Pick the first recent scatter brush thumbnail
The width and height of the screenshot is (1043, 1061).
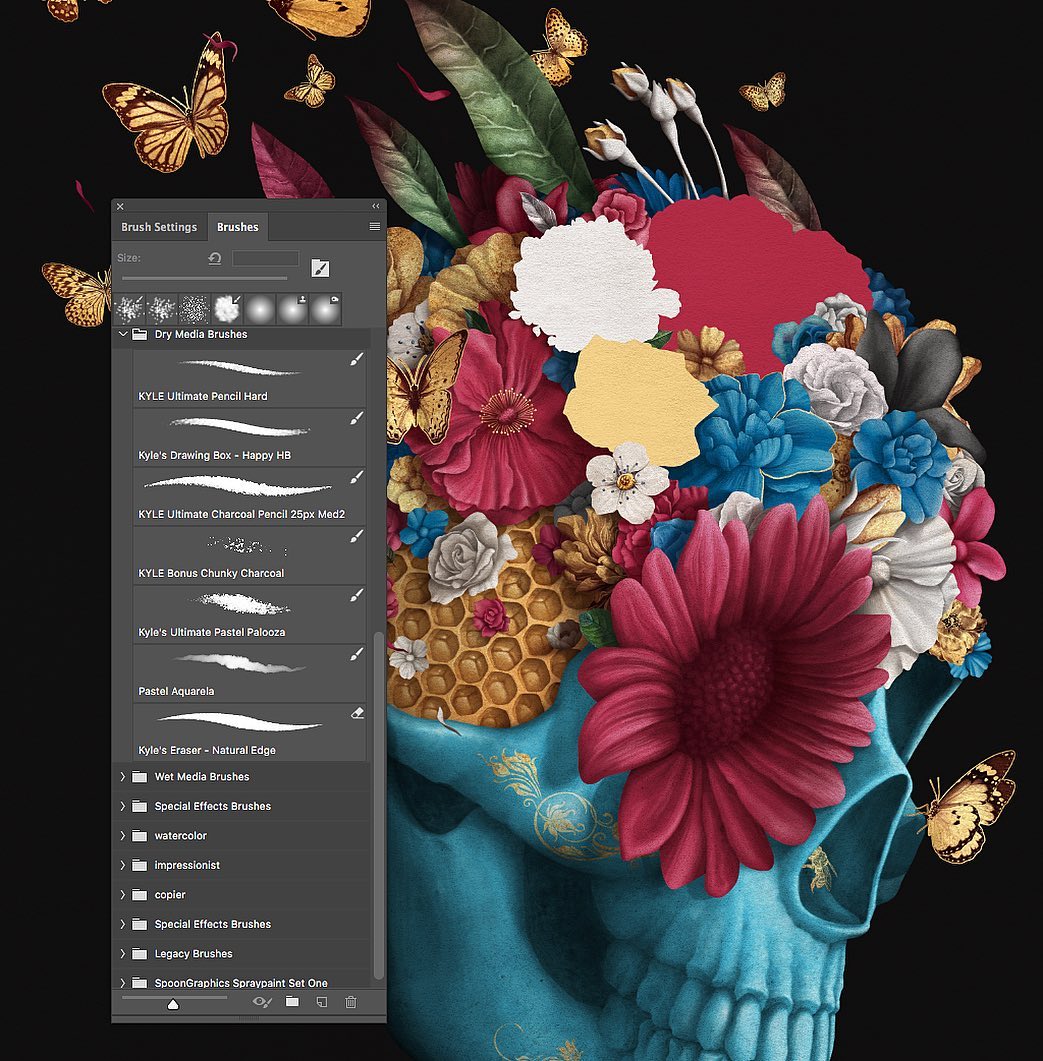tap(129, 309)
